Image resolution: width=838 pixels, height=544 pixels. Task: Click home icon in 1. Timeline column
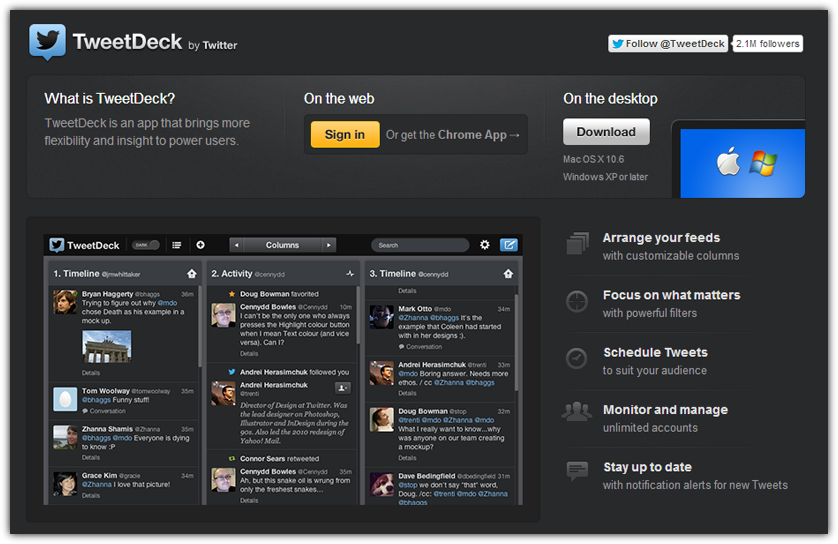[192, 274]
